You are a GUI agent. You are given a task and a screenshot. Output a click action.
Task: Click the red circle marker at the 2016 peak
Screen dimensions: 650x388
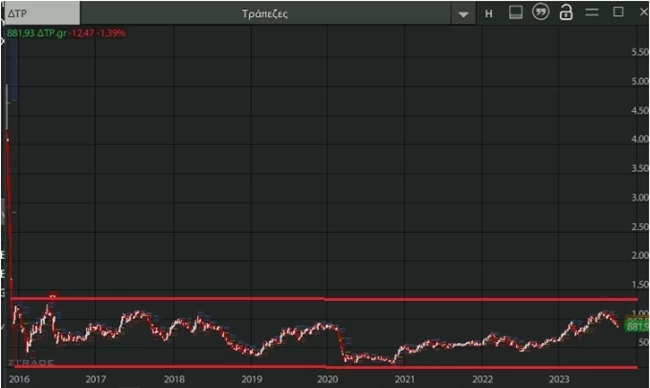coord(52,296)
